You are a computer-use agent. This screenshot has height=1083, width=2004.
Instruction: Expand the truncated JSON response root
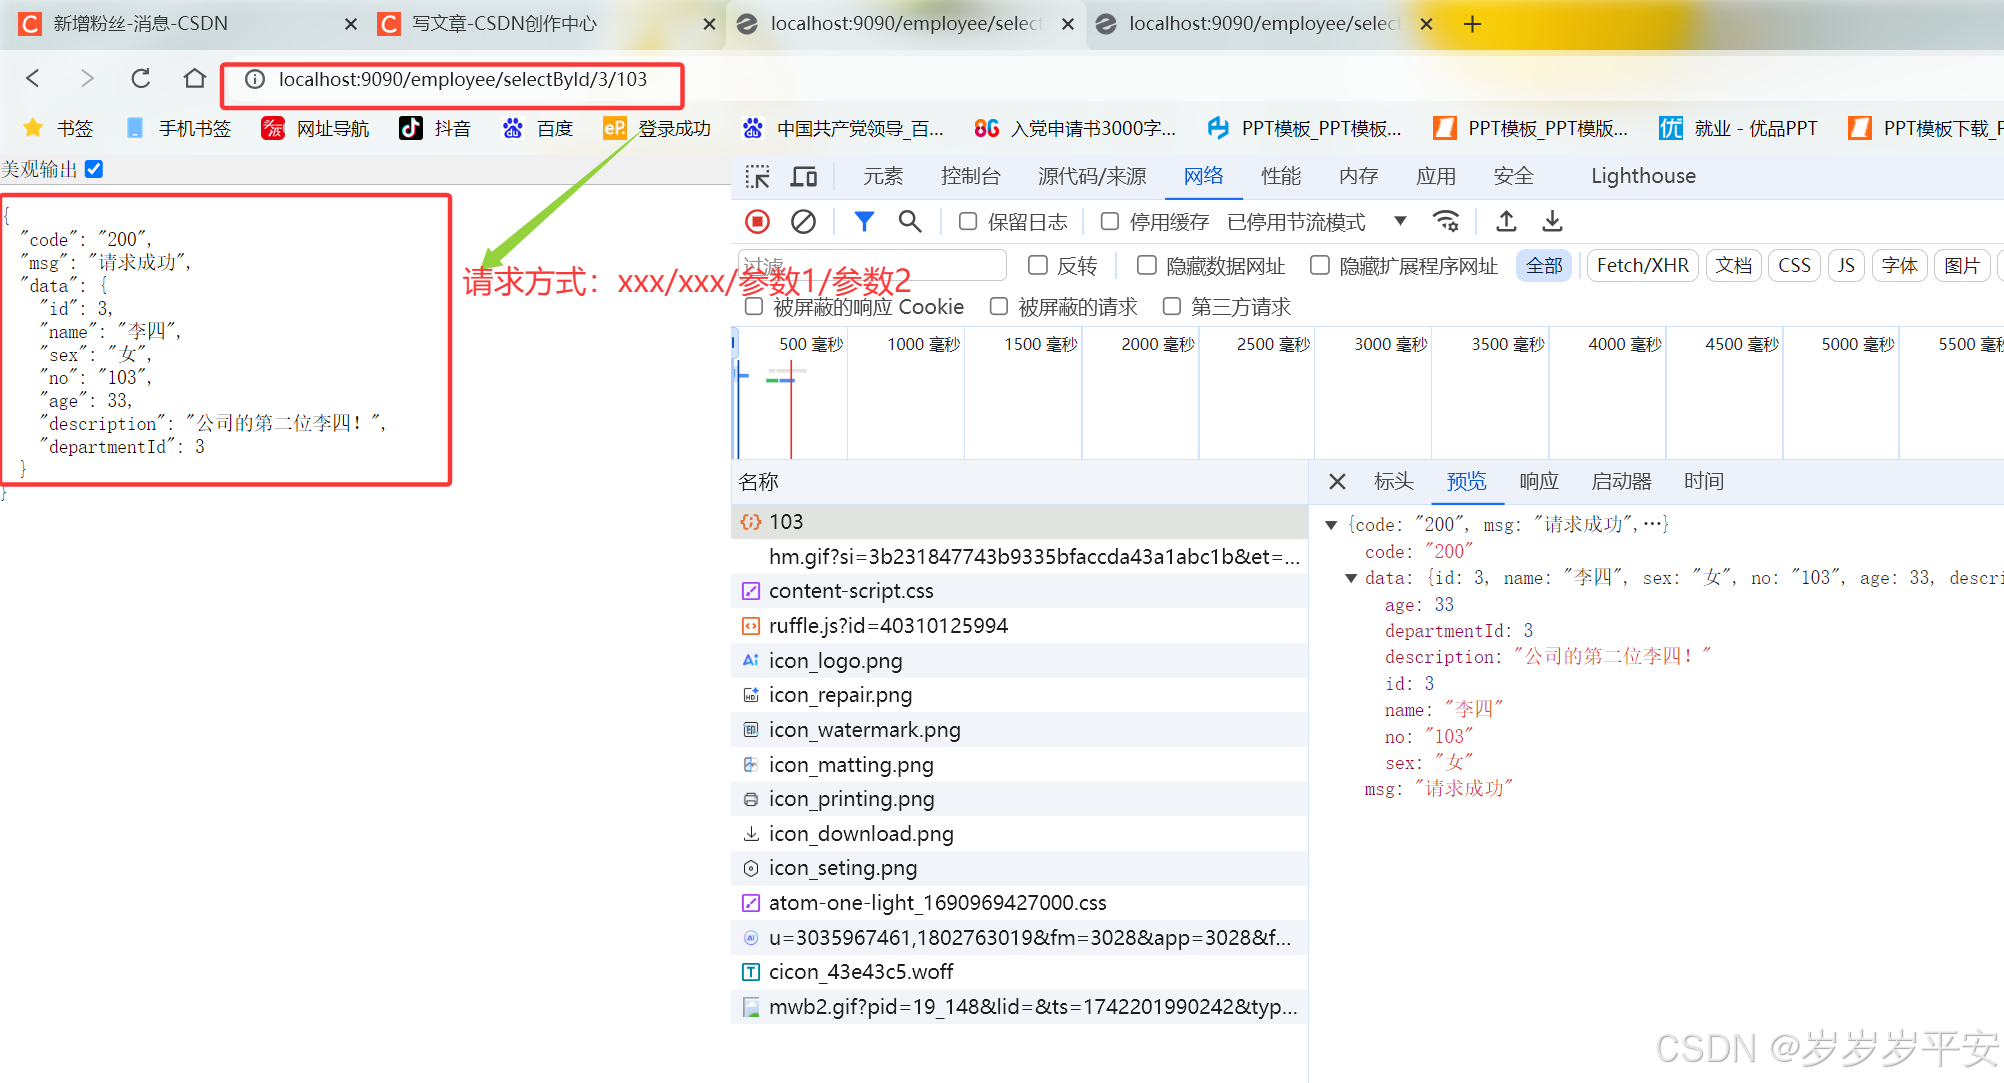coord(1331,523)
